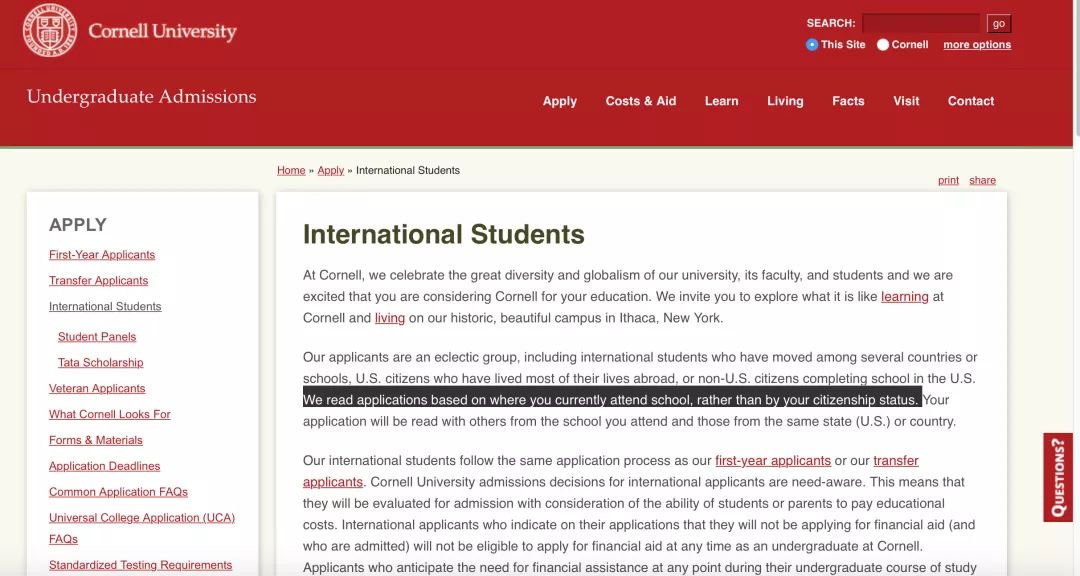
Task: Open the Undergraduate Admissions title link
Action: 141,96
